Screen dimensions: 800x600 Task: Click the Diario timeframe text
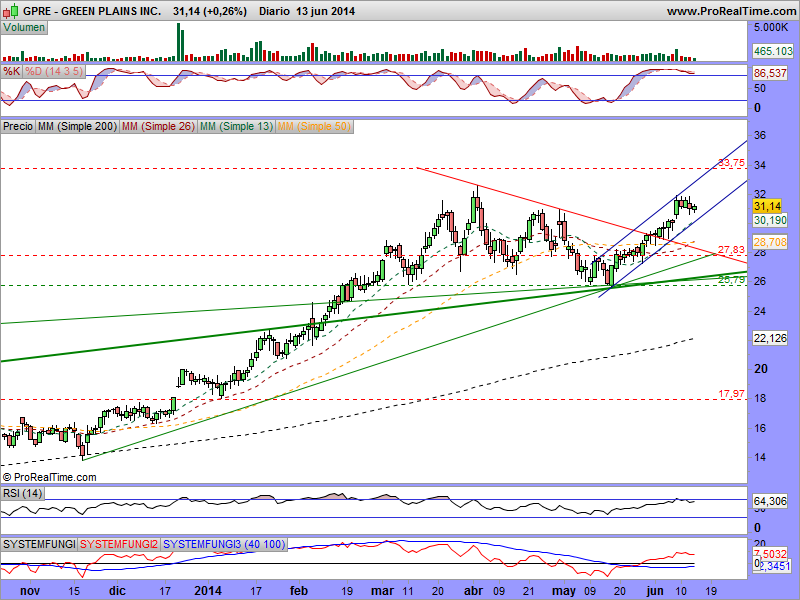(275, 11)
